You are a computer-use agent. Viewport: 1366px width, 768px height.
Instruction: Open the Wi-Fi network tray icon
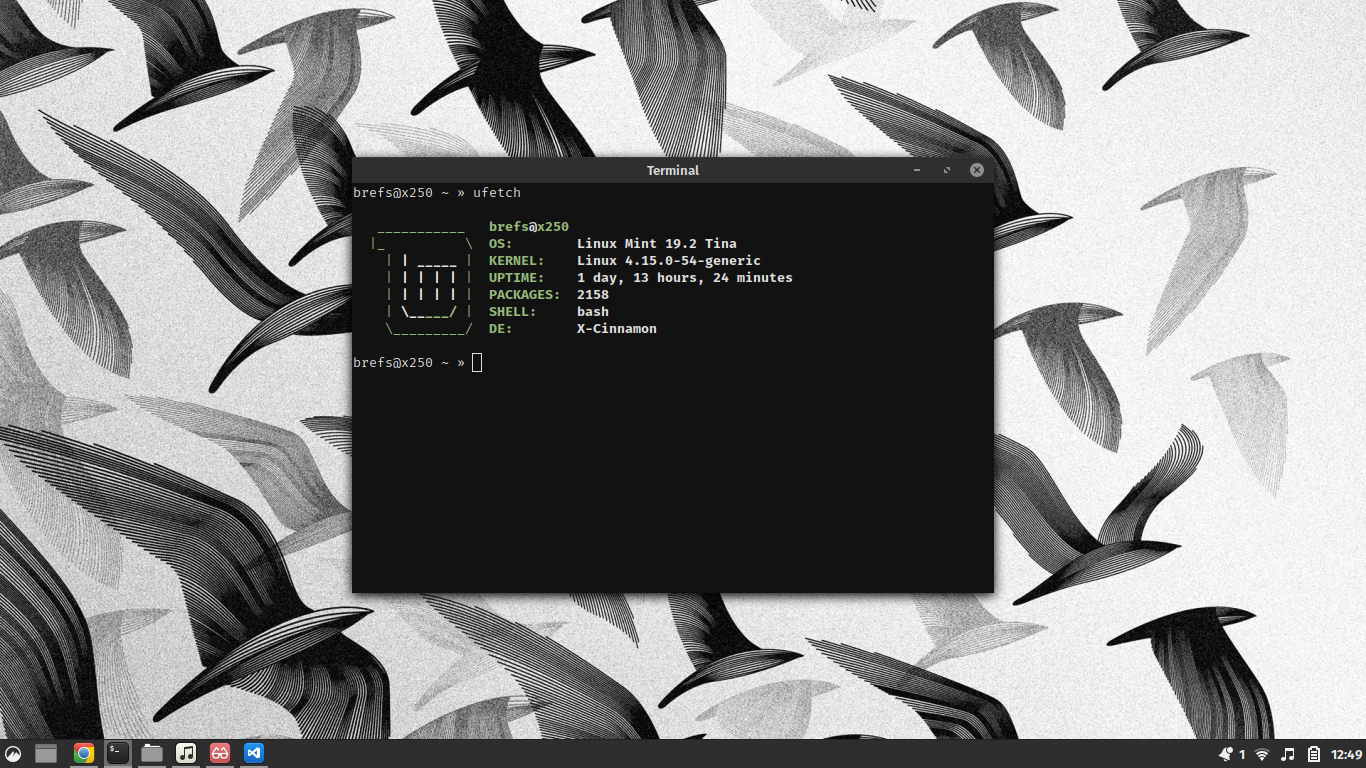(x=1262, y=754)
